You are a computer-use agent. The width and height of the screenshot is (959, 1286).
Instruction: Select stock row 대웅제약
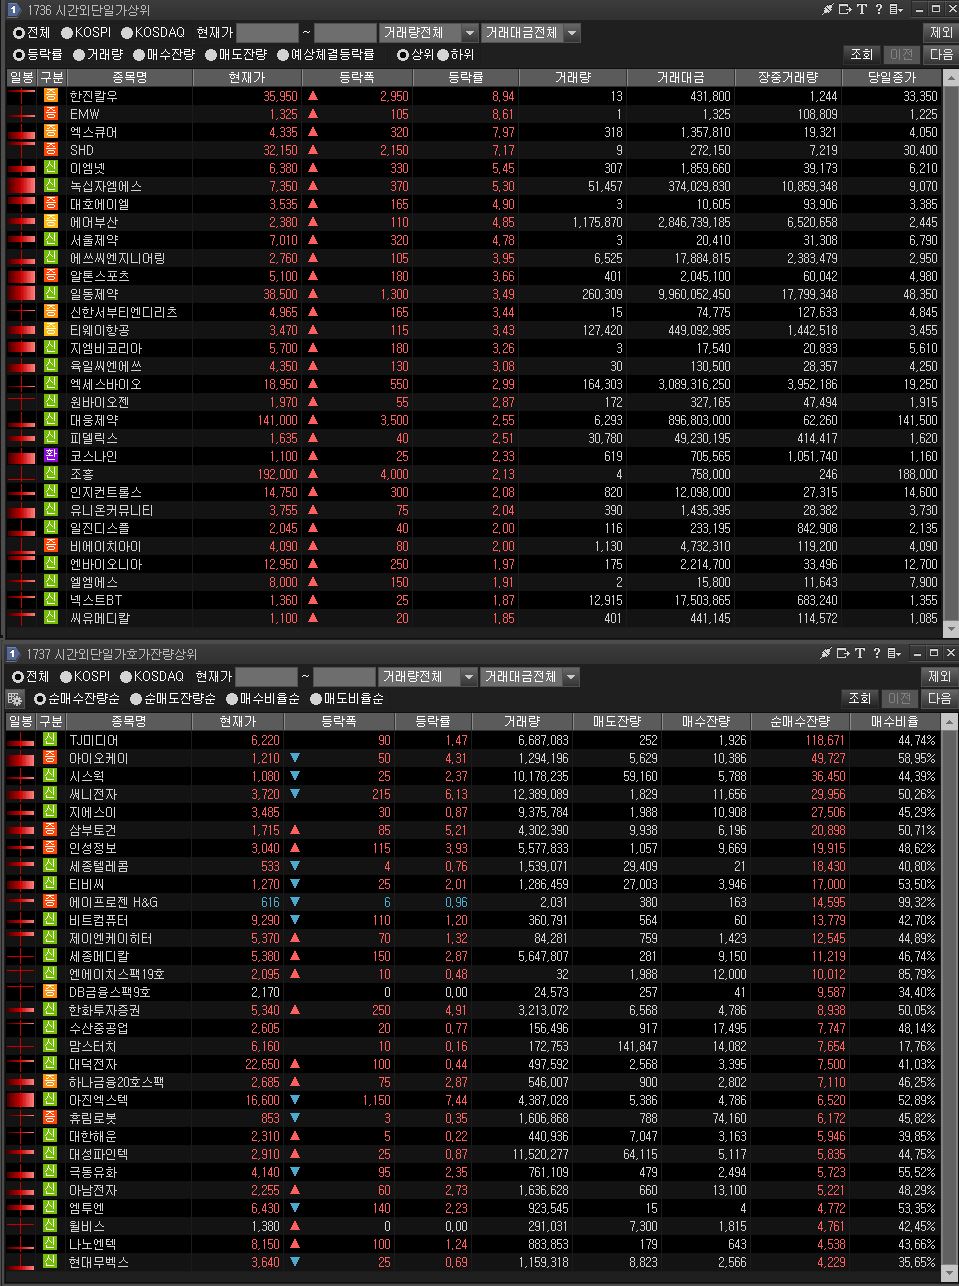(474, 420)
